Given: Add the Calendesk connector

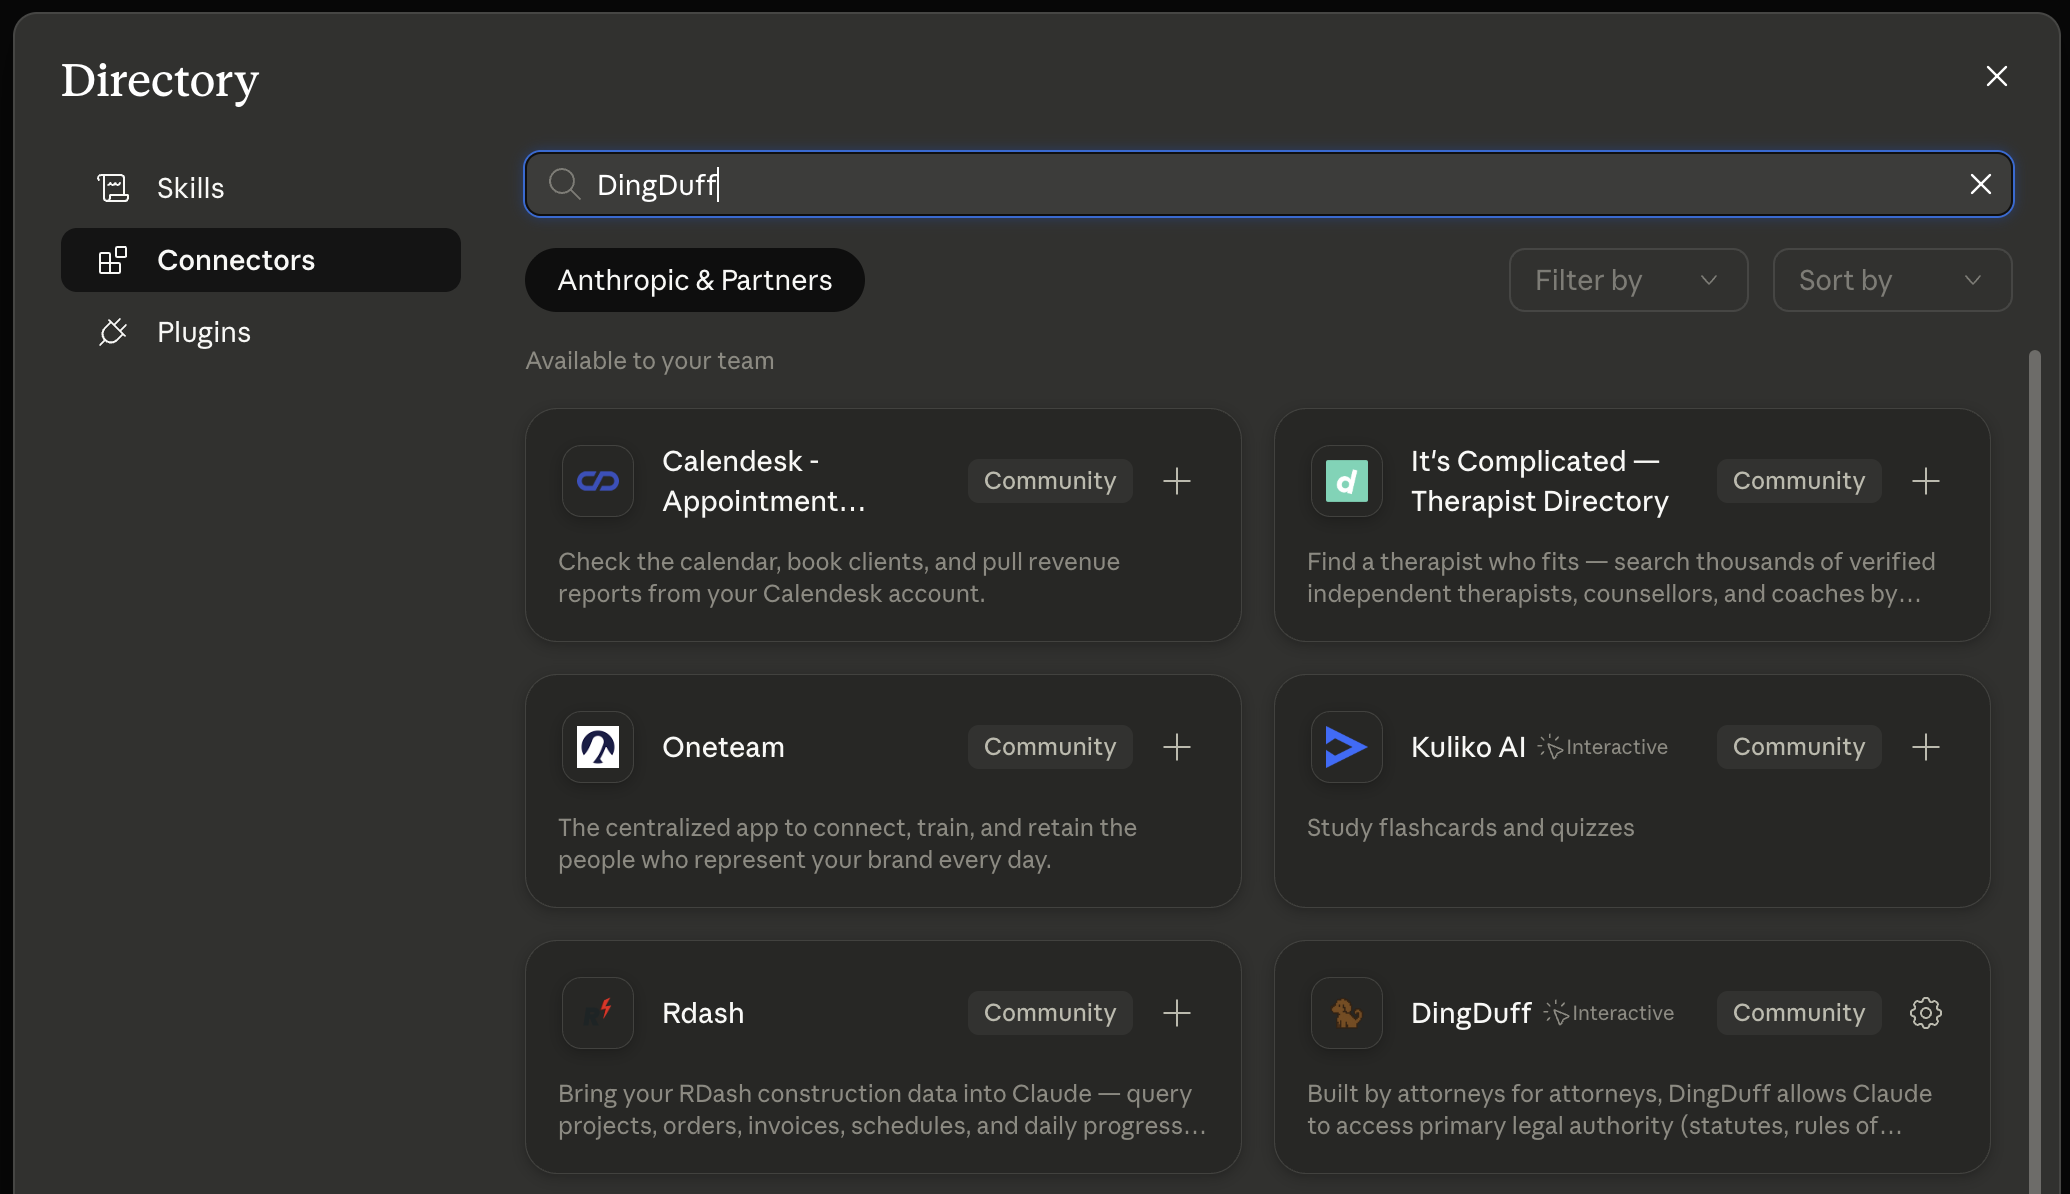Looking at the screenshot, I should [x=1177, y=481].
